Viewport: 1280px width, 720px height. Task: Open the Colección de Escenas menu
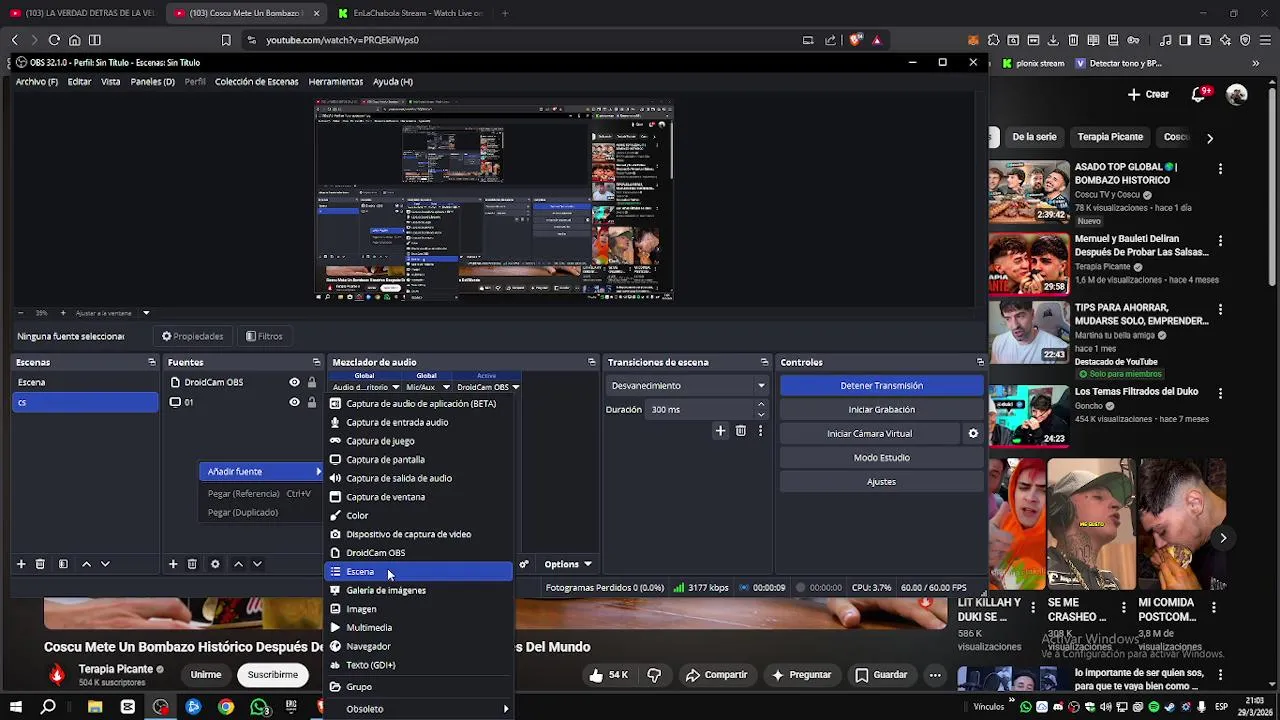coord(256,82)
